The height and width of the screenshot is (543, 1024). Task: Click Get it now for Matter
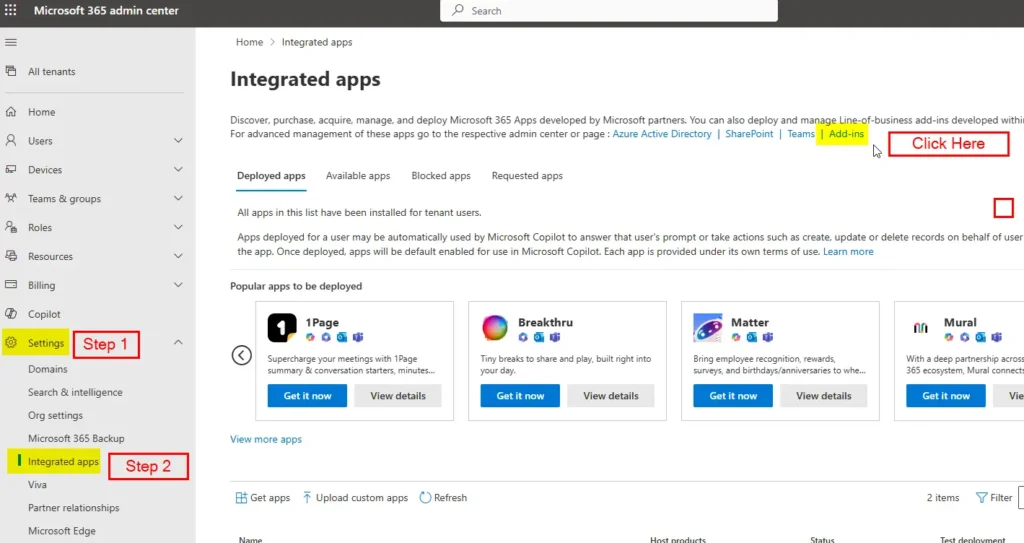(733, 396)
